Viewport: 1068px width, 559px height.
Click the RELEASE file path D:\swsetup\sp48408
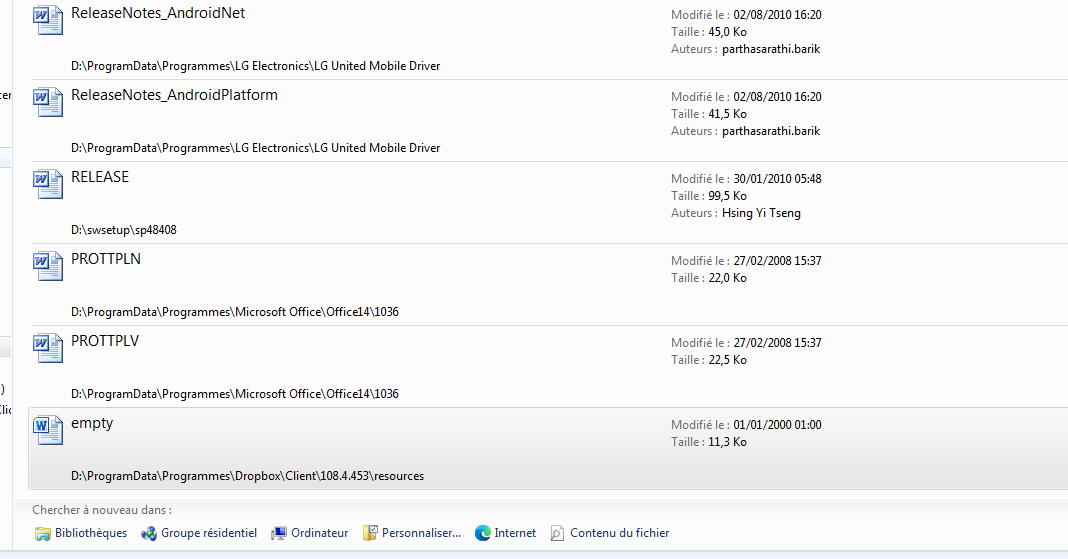[x=124, y=230]
